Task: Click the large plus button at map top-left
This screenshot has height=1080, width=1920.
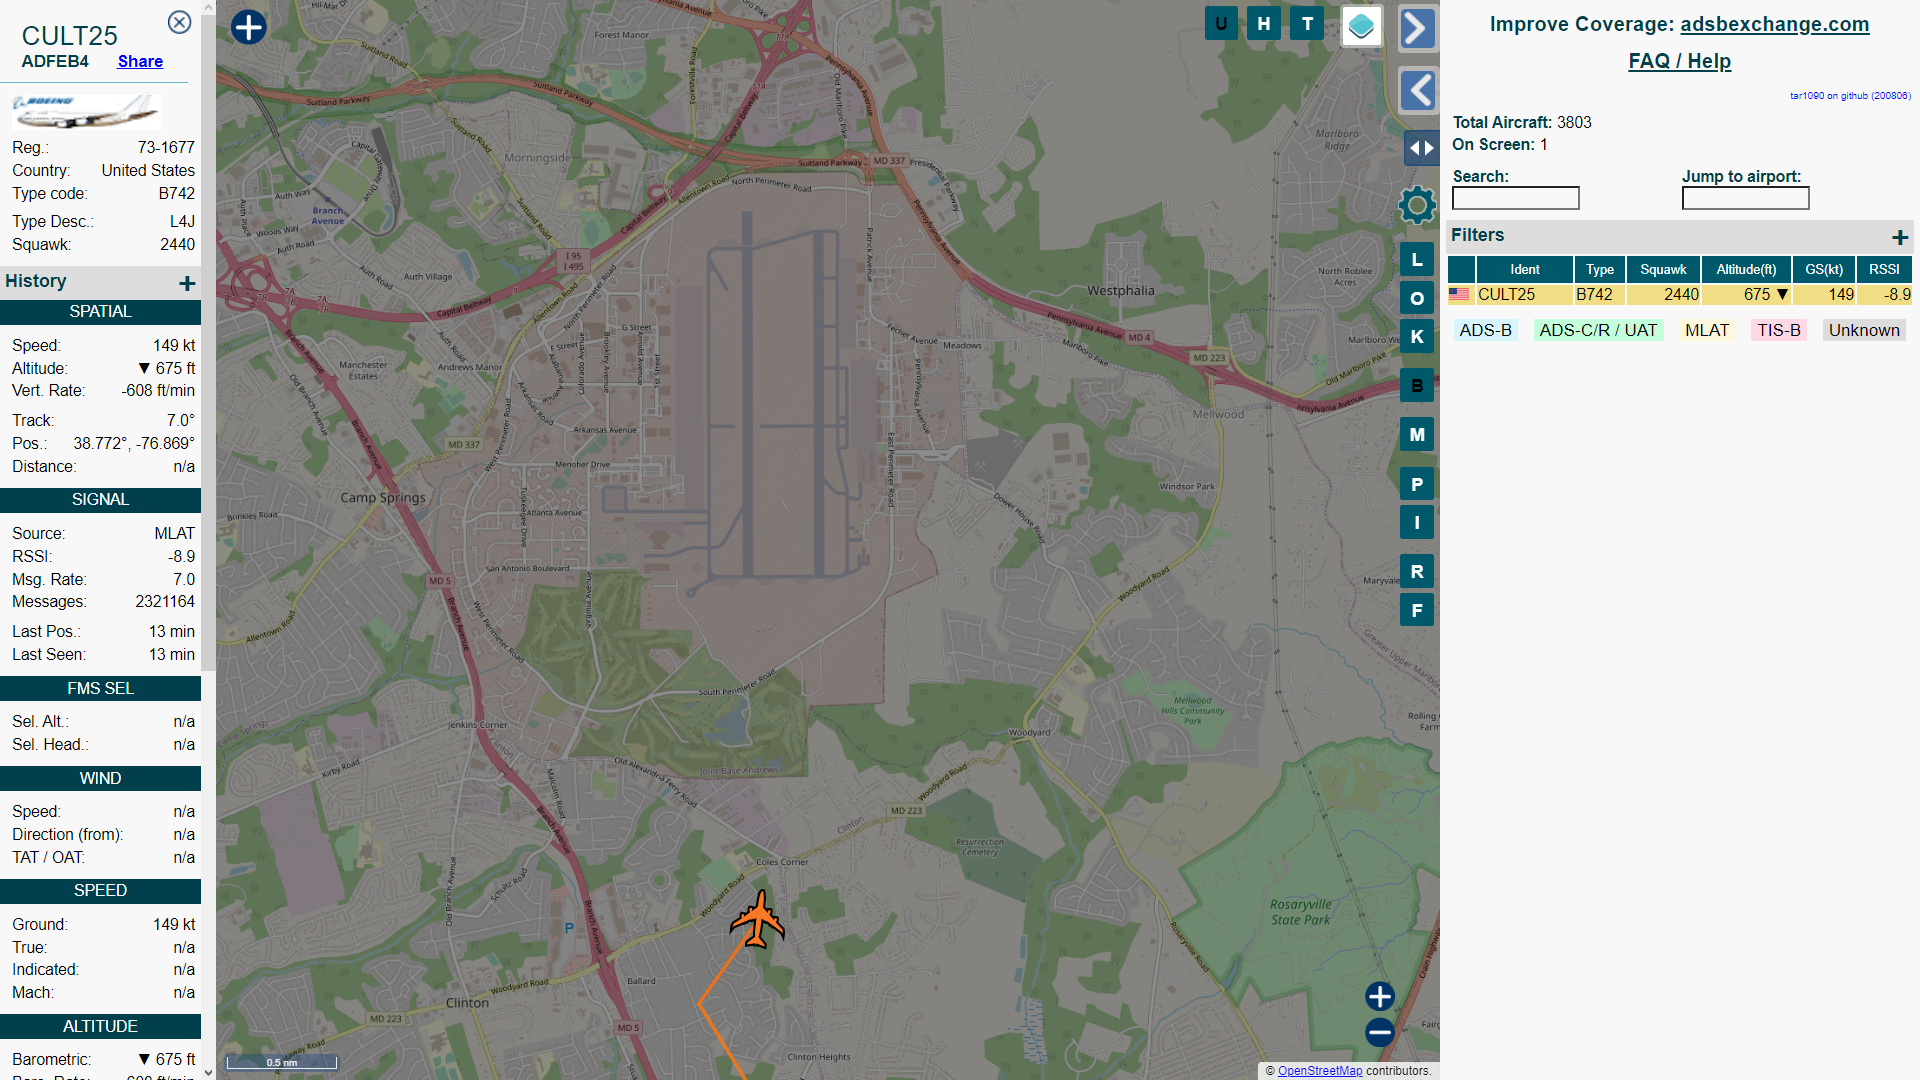Action: pyautogui.click(x=249, y=27)
